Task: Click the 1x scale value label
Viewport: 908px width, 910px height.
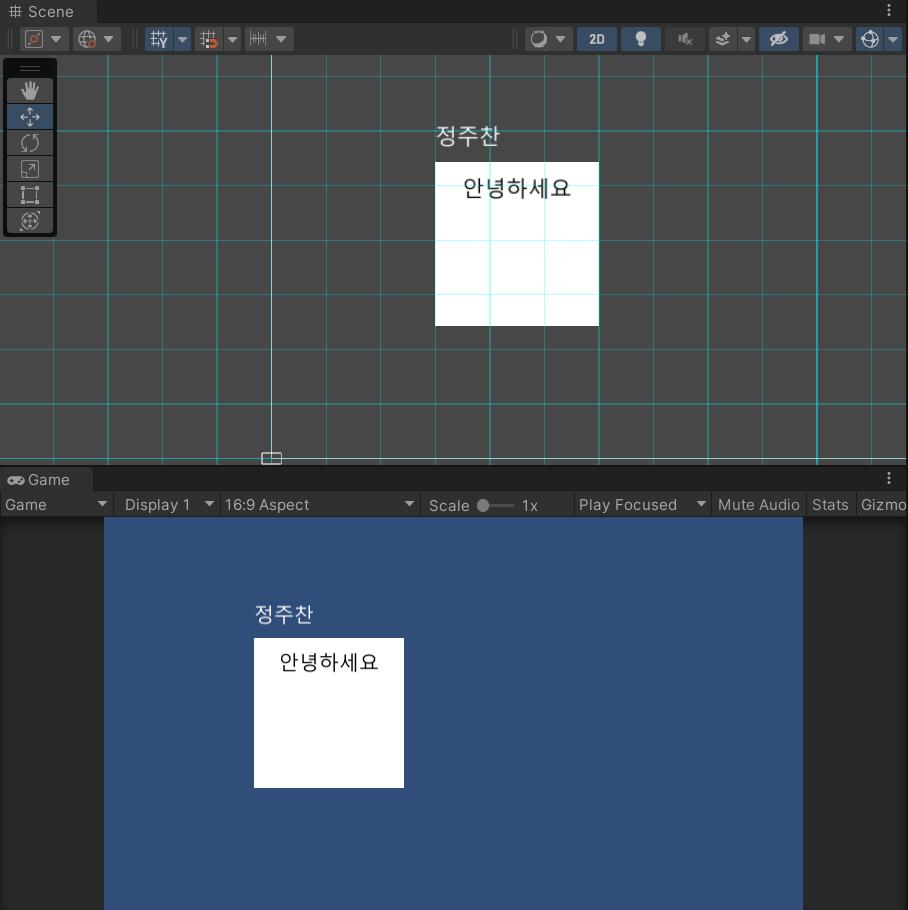Action: pos(530,505)
